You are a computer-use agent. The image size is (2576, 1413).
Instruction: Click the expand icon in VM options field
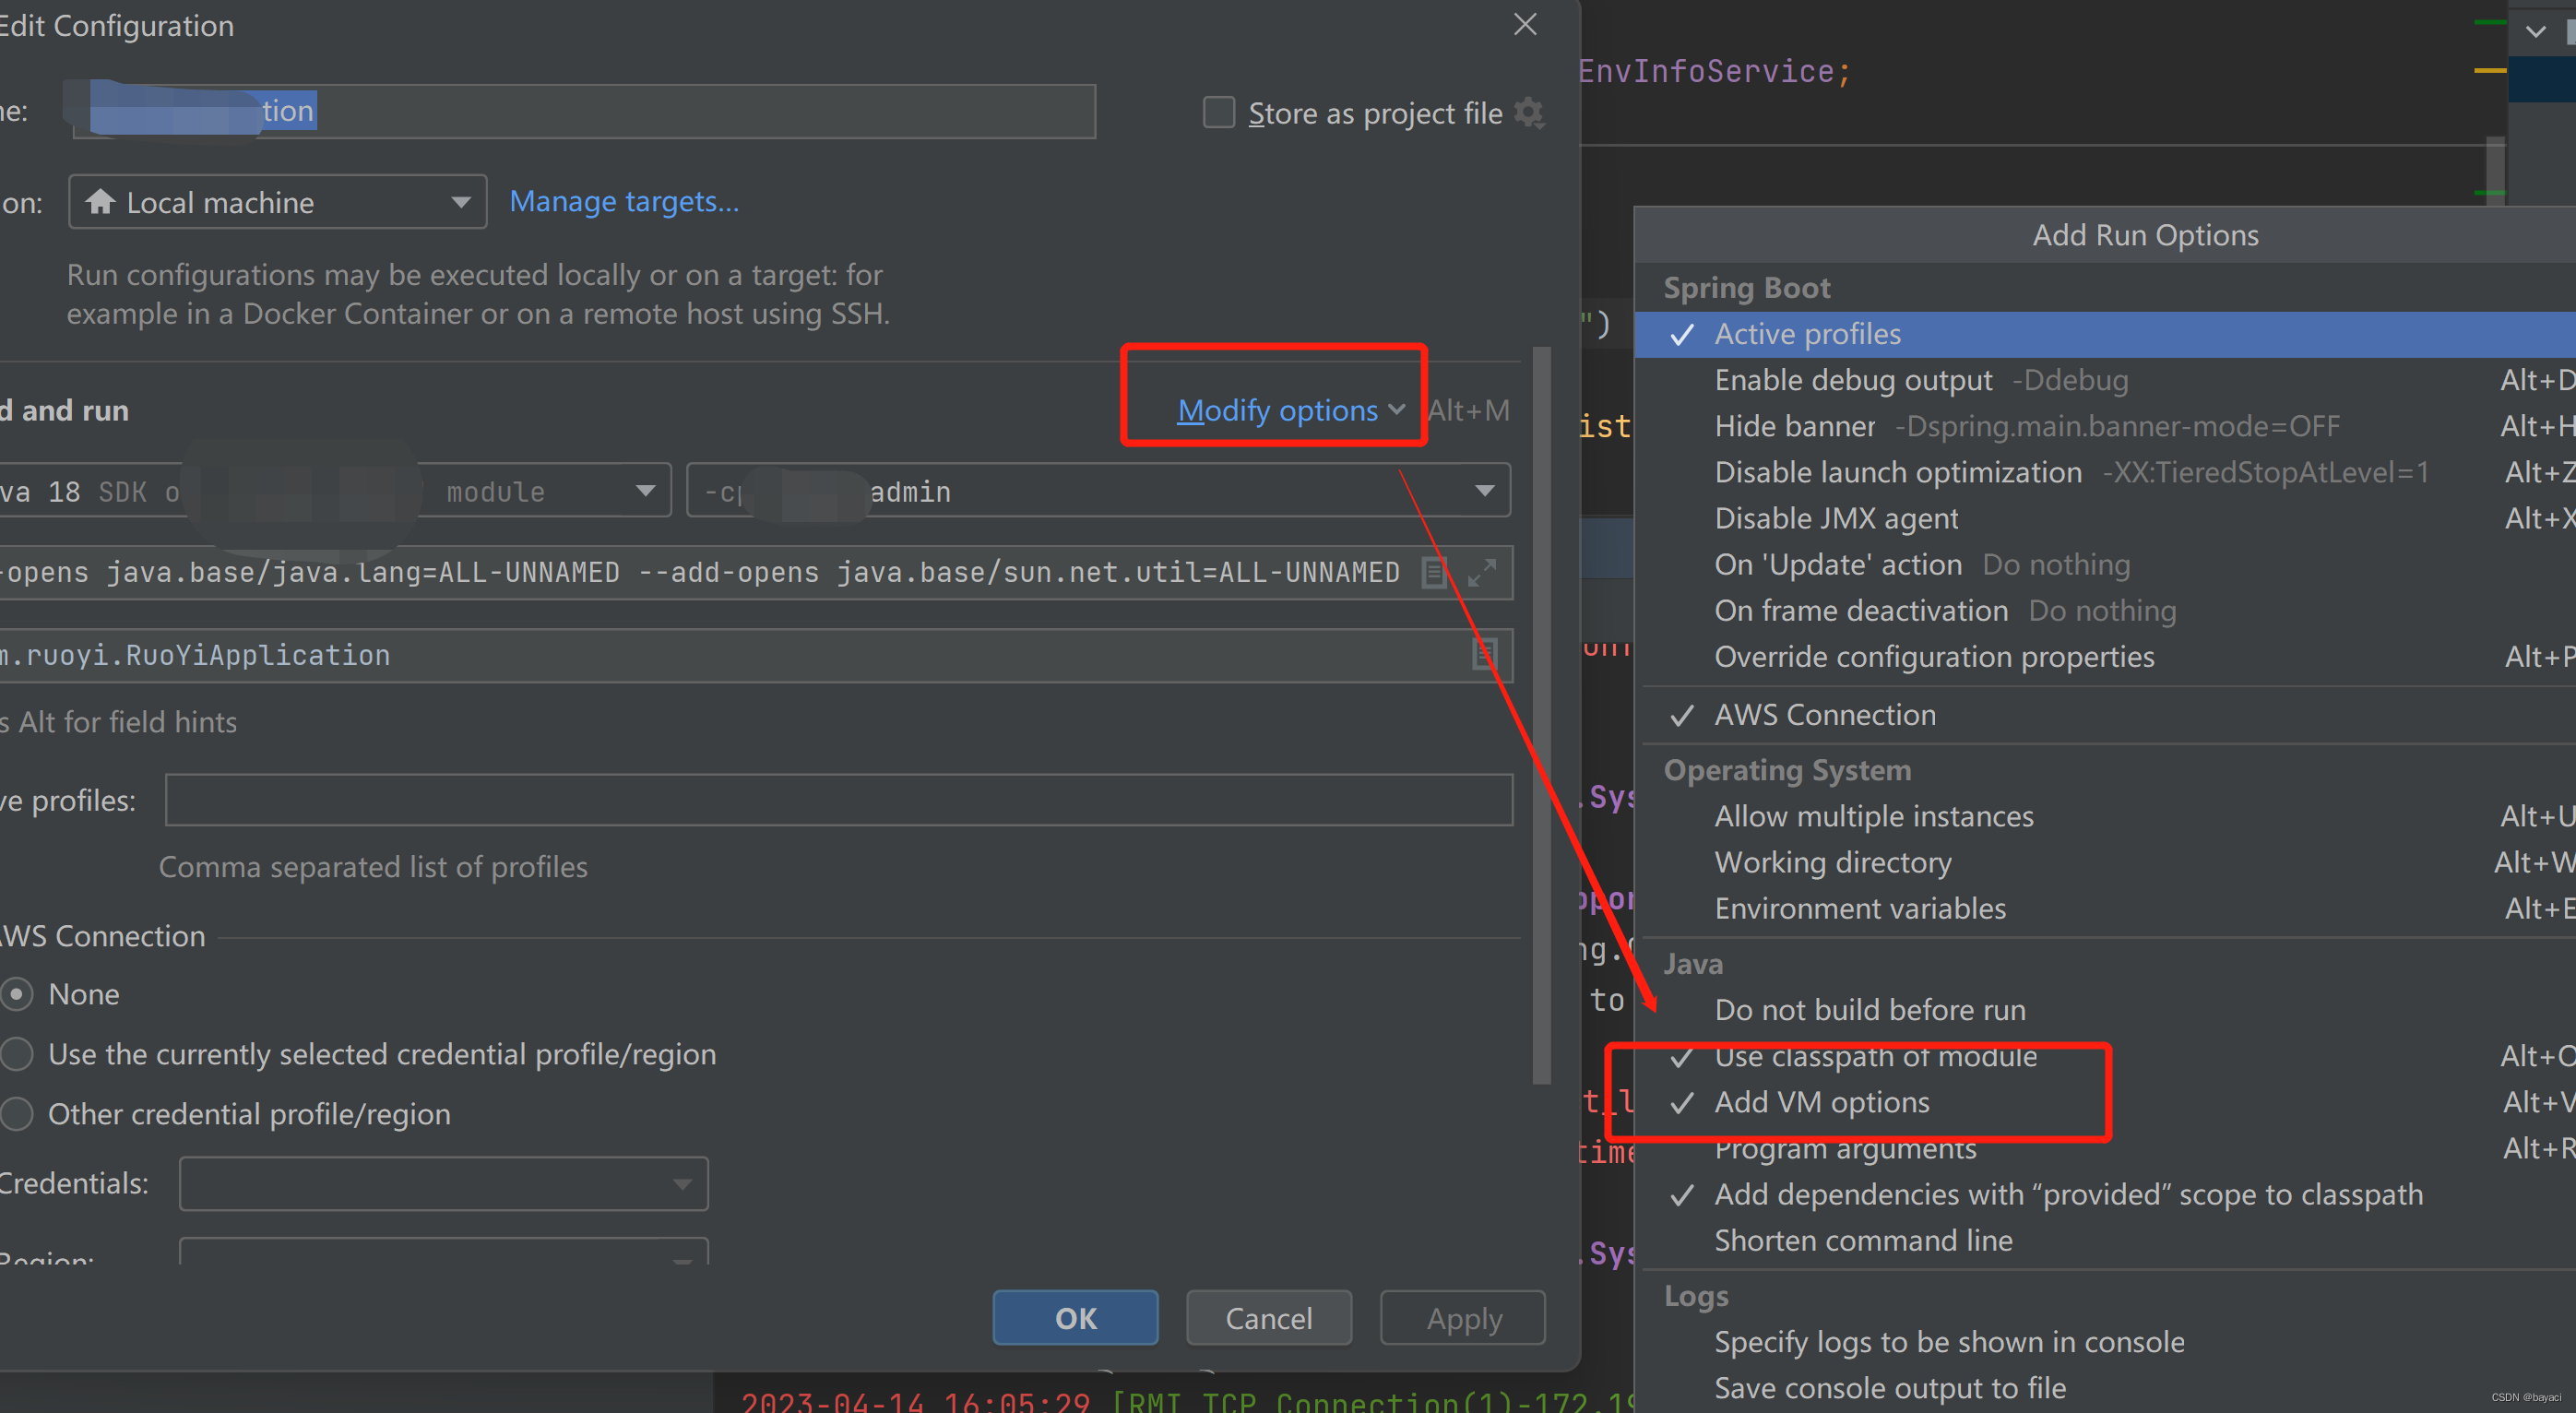point(1482,572)
